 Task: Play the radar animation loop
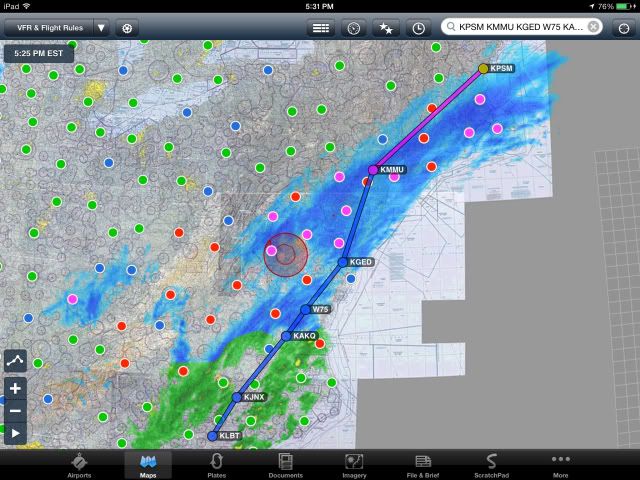15,434
